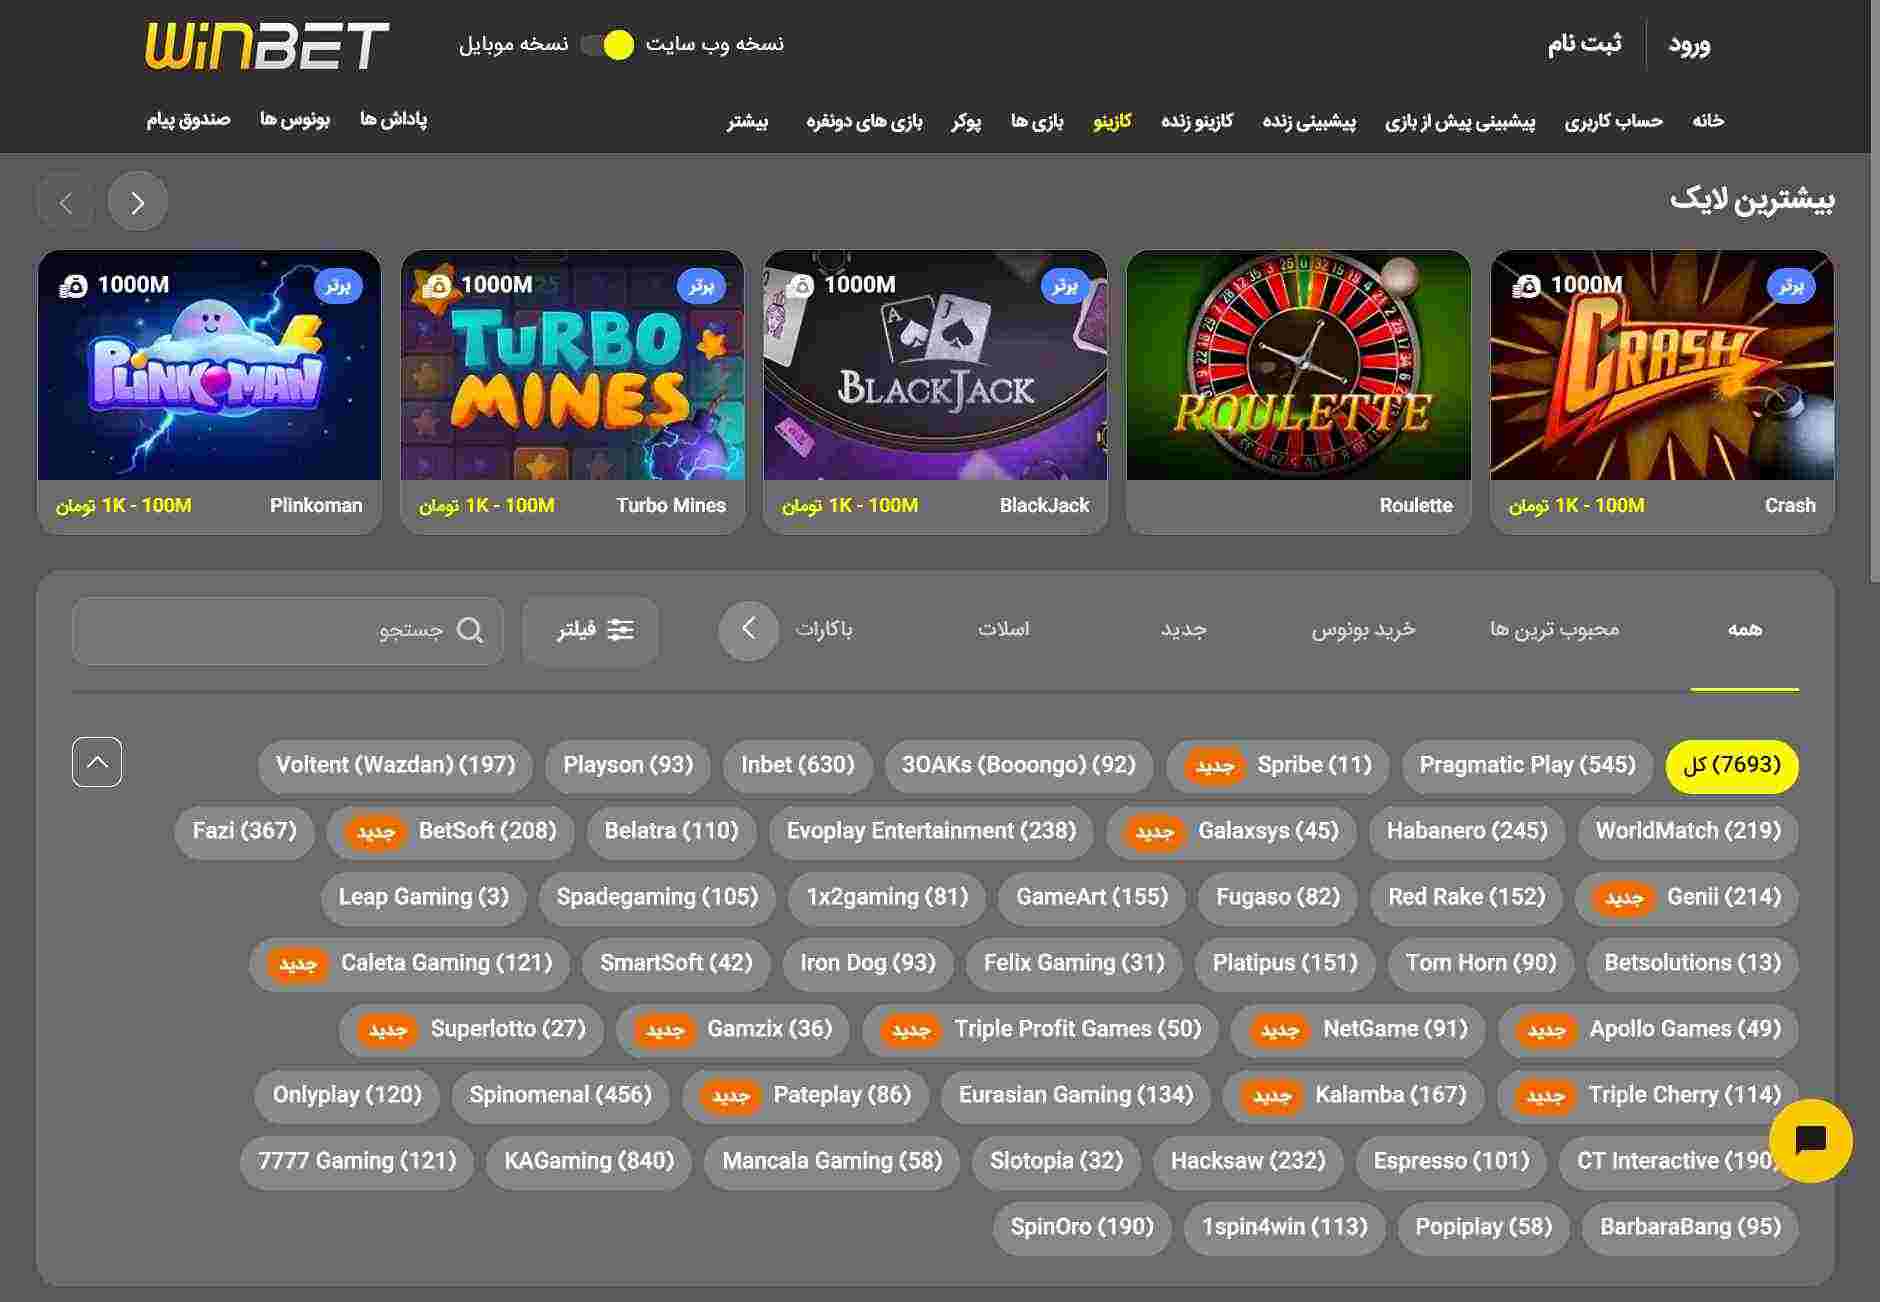The width and height of the screenshot is (1880, 1302).
Task: Open the live chat bubble
Action: [1810, 1141]
